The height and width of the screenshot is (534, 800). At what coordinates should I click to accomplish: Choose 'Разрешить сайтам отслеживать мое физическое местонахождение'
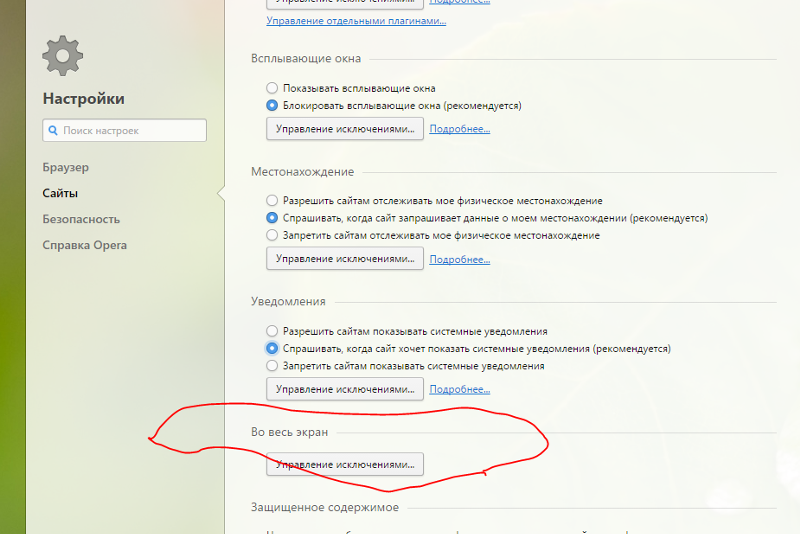tap(272, 200)
